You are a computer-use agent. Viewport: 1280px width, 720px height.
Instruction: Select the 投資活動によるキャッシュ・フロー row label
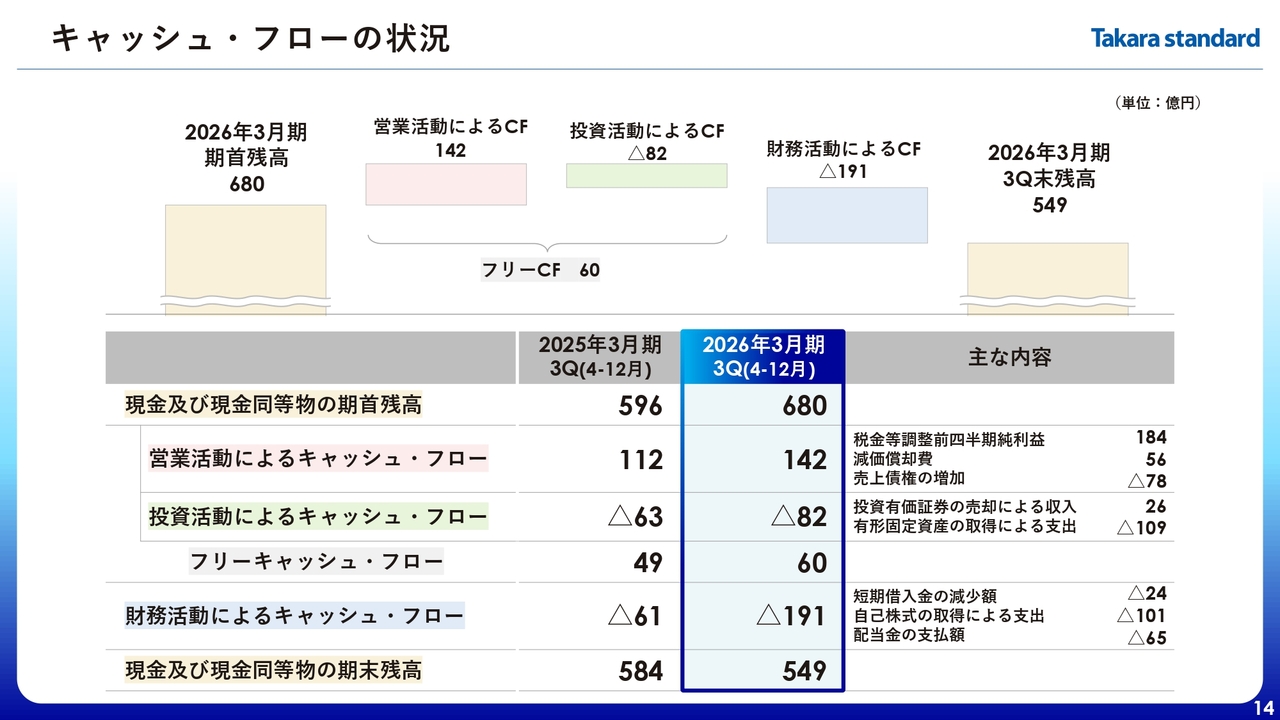(x=318, y=517)
